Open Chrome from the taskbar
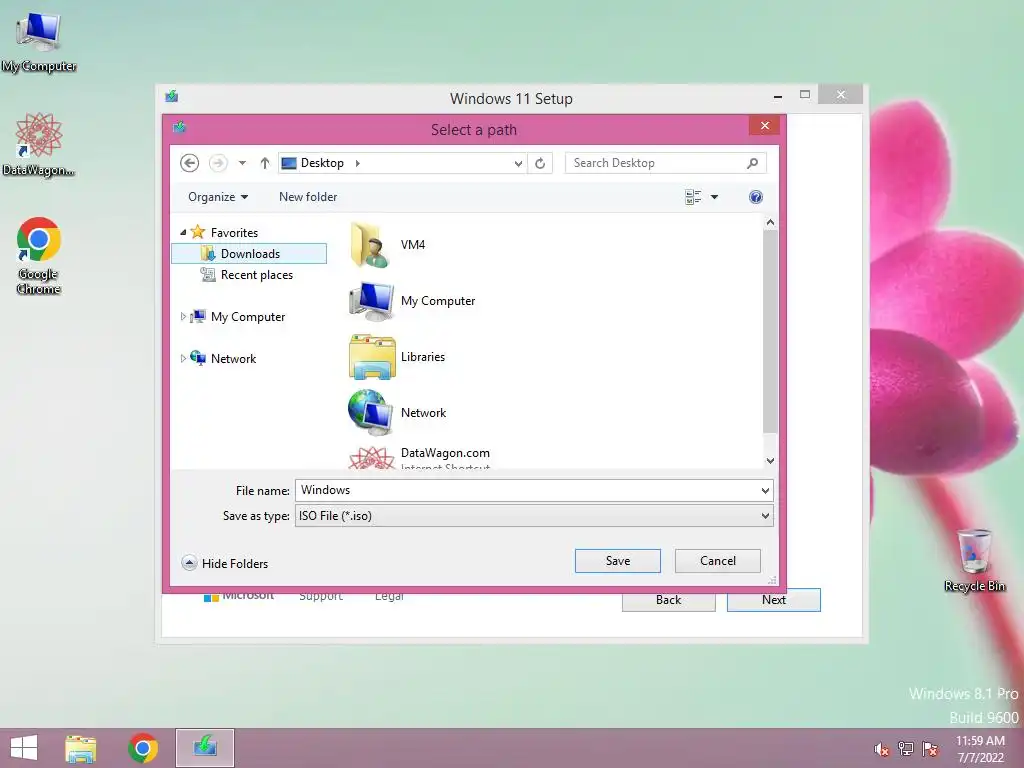 143,748
